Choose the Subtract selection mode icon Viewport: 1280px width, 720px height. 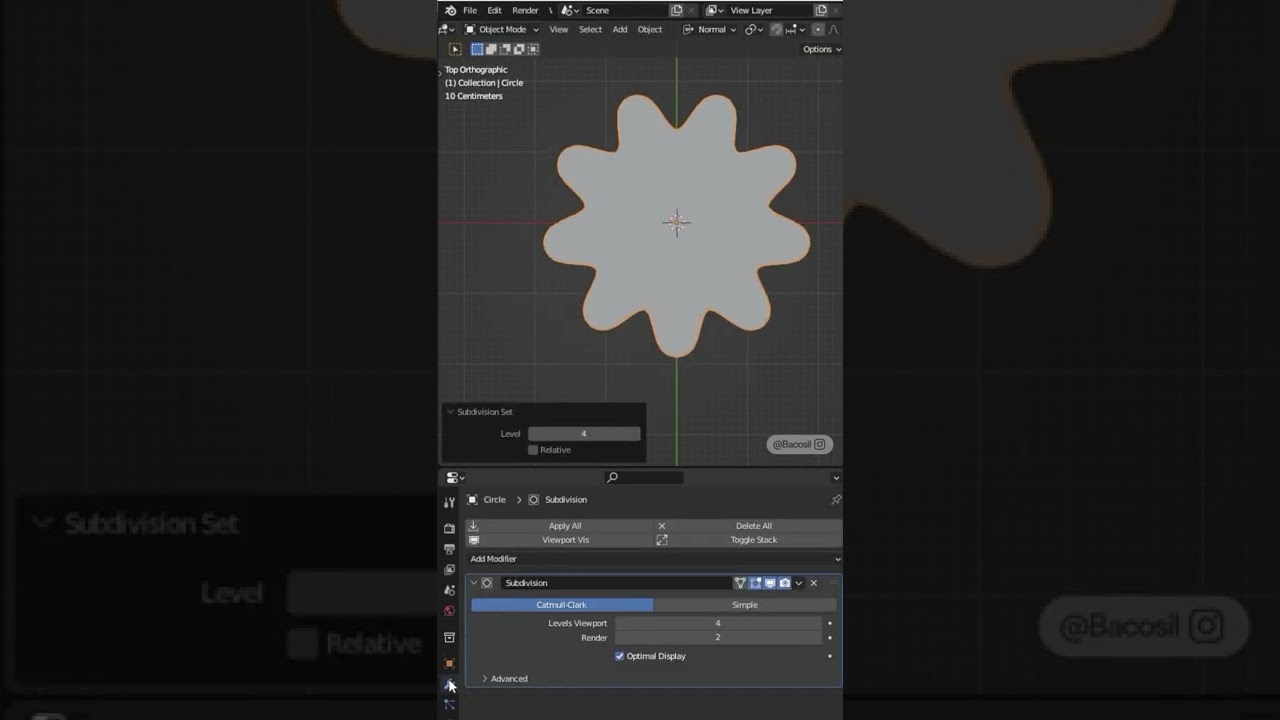(505, 49)
